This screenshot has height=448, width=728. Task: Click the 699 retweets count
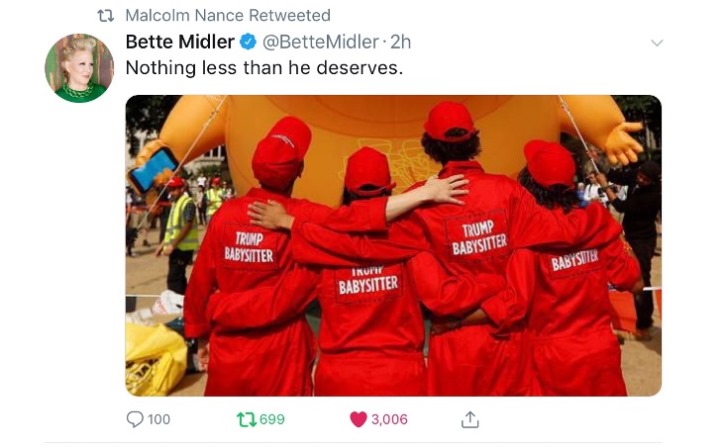pos(272,419)
